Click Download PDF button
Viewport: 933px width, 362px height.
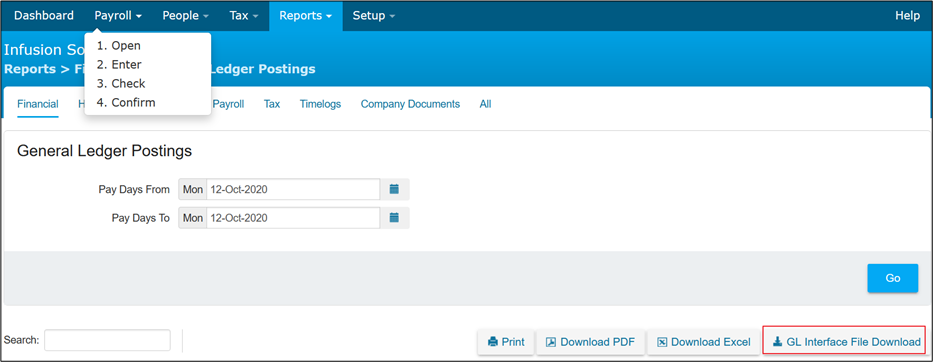pos(590,342)
